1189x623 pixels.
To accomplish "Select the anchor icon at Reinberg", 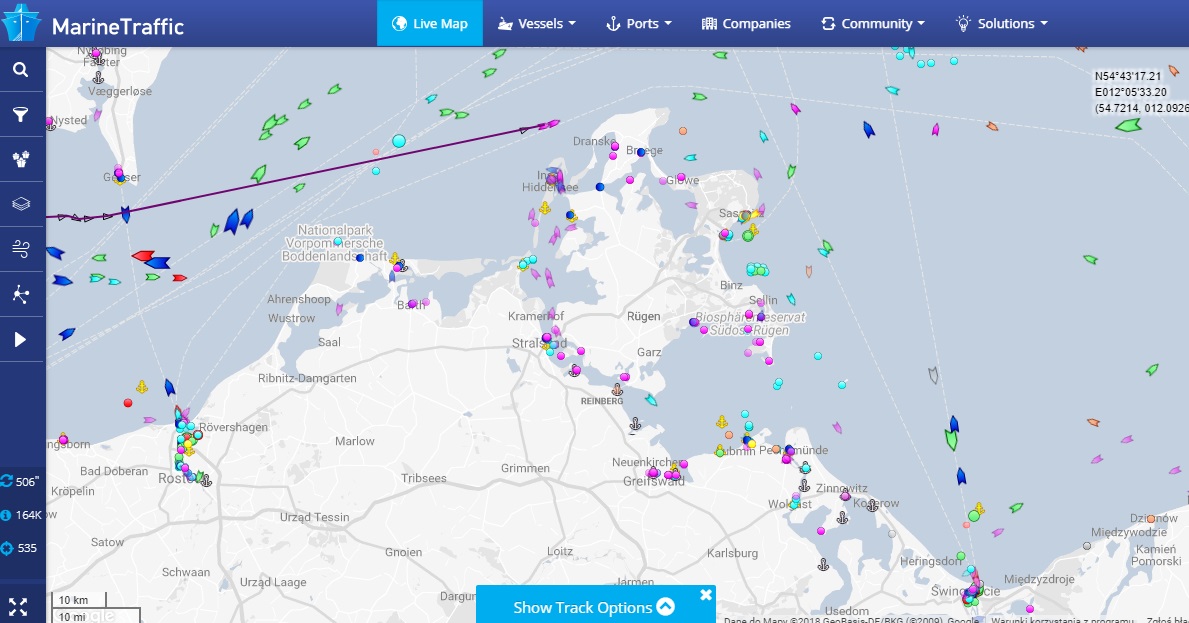I will 617,390.
